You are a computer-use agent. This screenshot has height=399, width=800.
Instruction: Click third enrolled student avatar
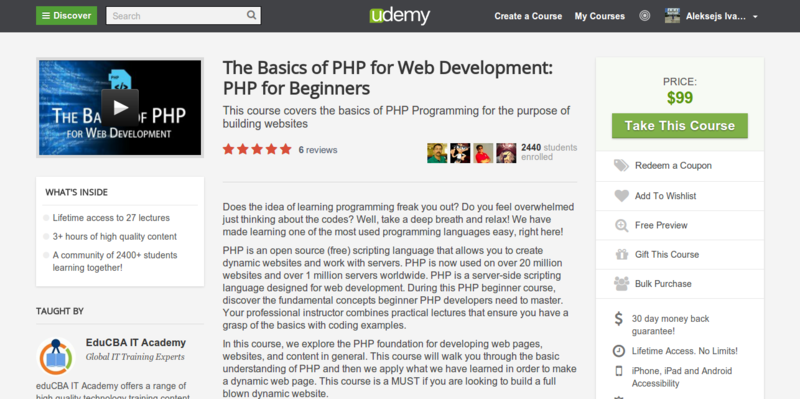pos(483,153)
